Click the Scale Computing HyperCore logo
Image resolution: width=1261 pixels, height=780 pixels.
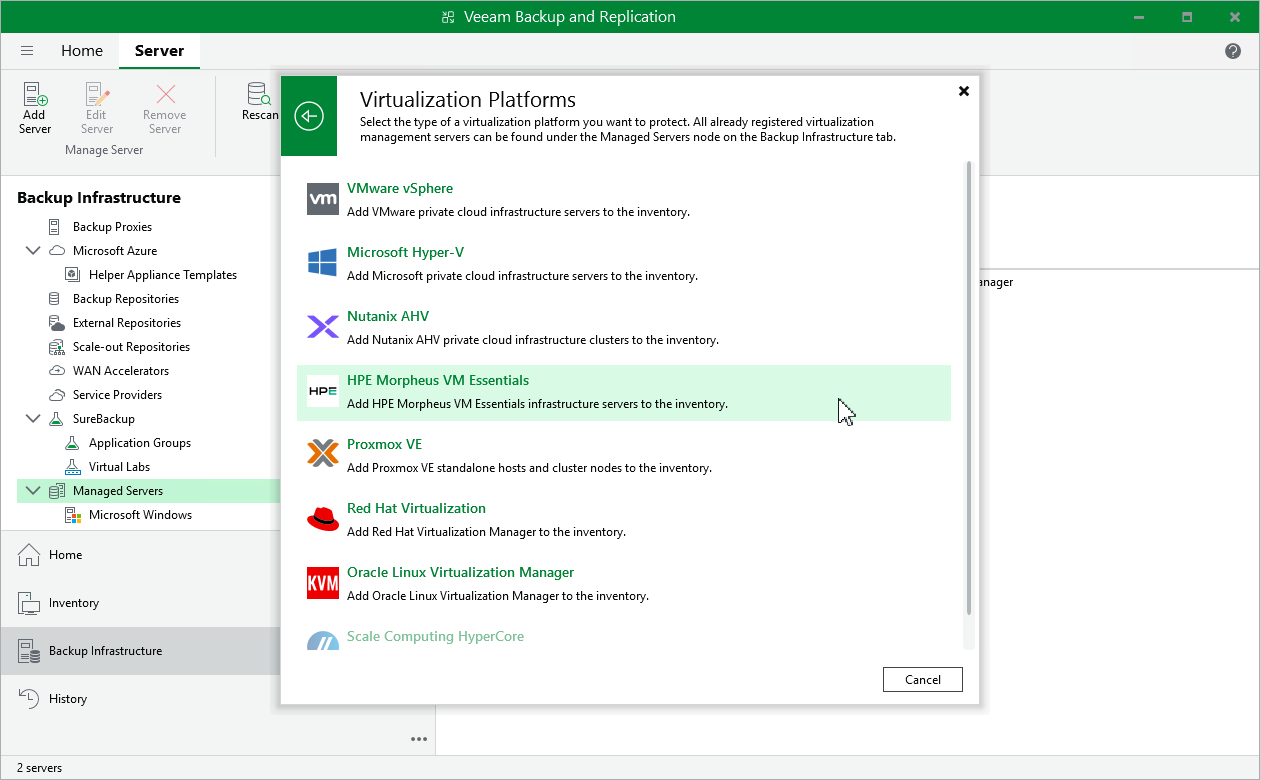click(323, 641)
